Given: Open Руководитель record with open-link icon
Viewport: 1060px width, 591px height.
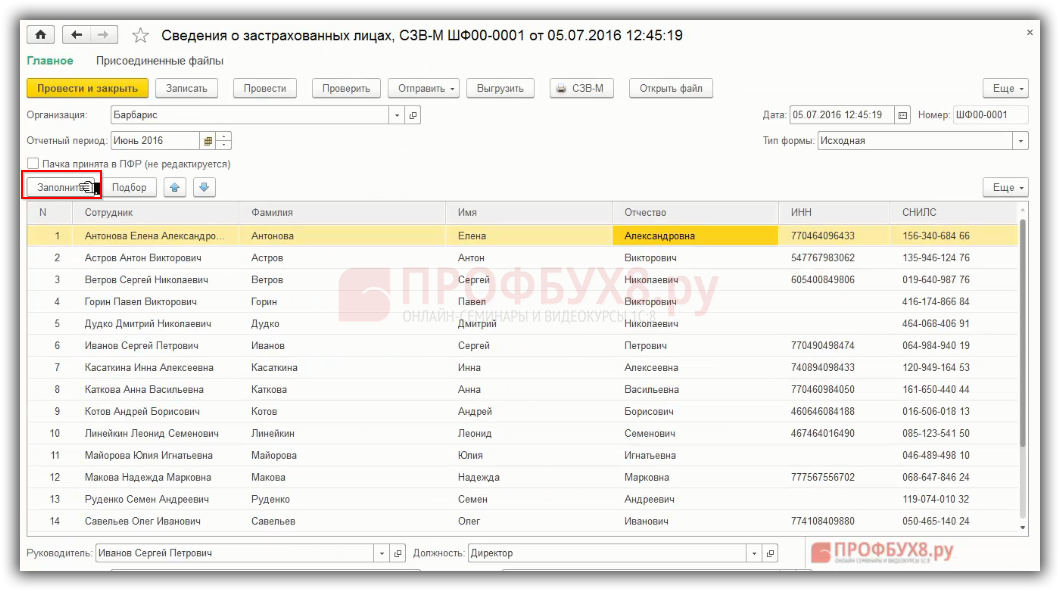Looking at the screenshot, I should pyautogui.click(x=398, y=553).
